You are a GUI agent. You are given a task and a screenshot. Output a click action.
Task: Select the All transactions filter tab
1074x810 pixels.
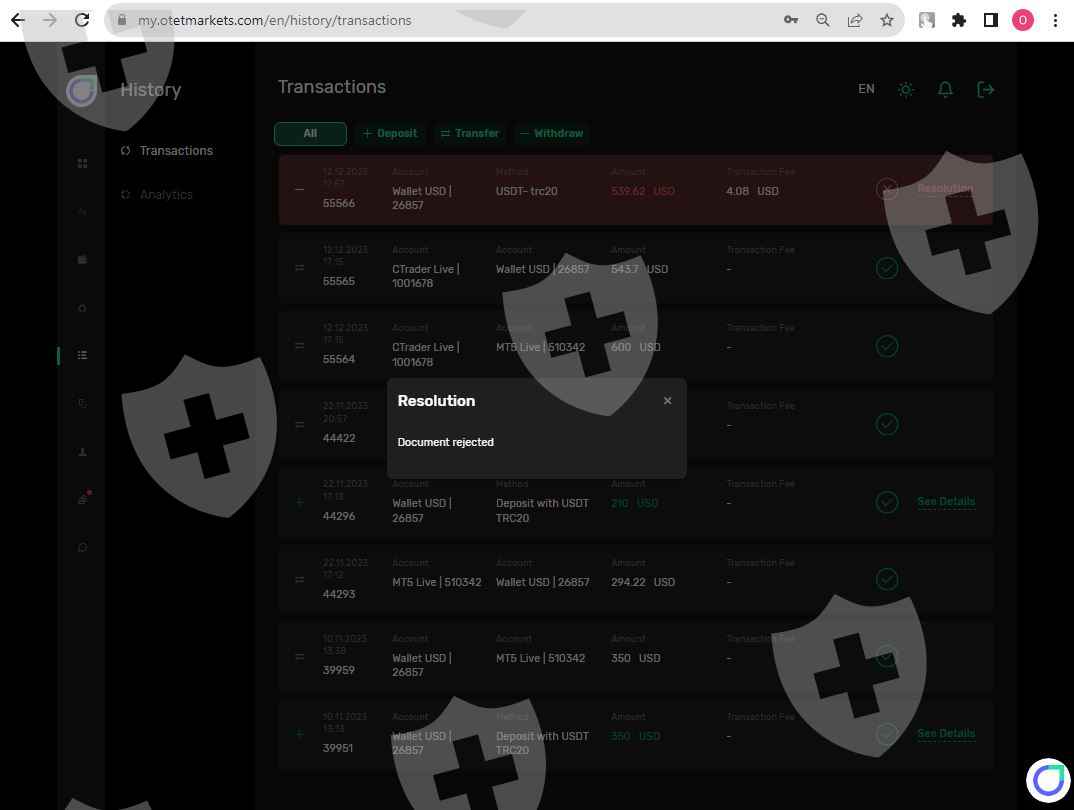pos(310,133)
